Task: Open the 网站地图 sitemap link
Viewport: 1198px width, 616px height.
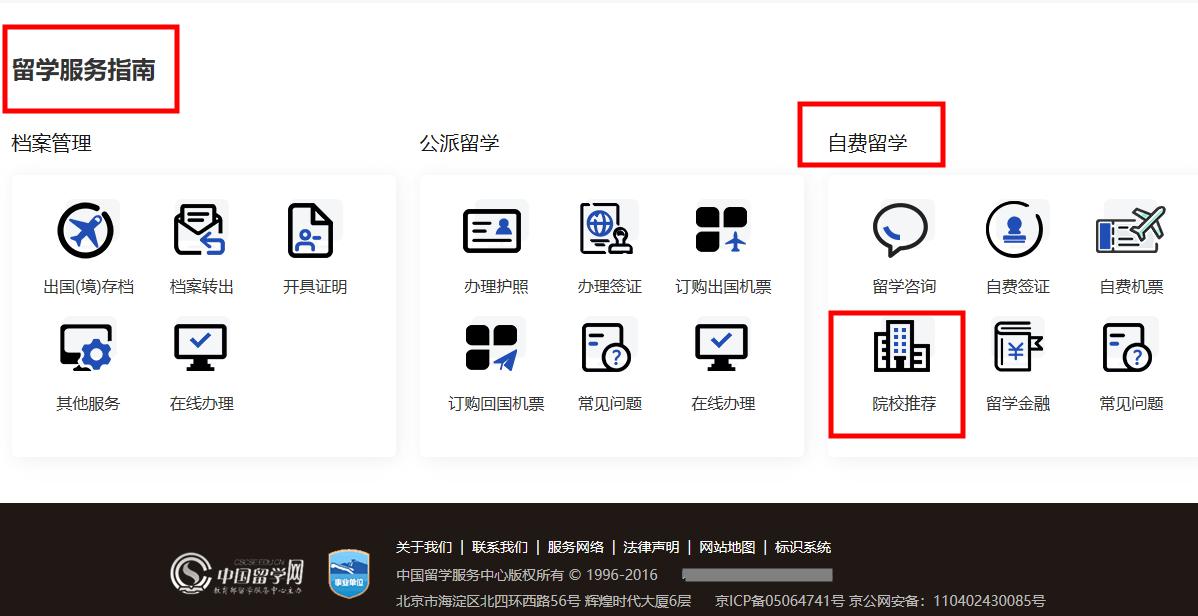Action: (x=727, y=547)
